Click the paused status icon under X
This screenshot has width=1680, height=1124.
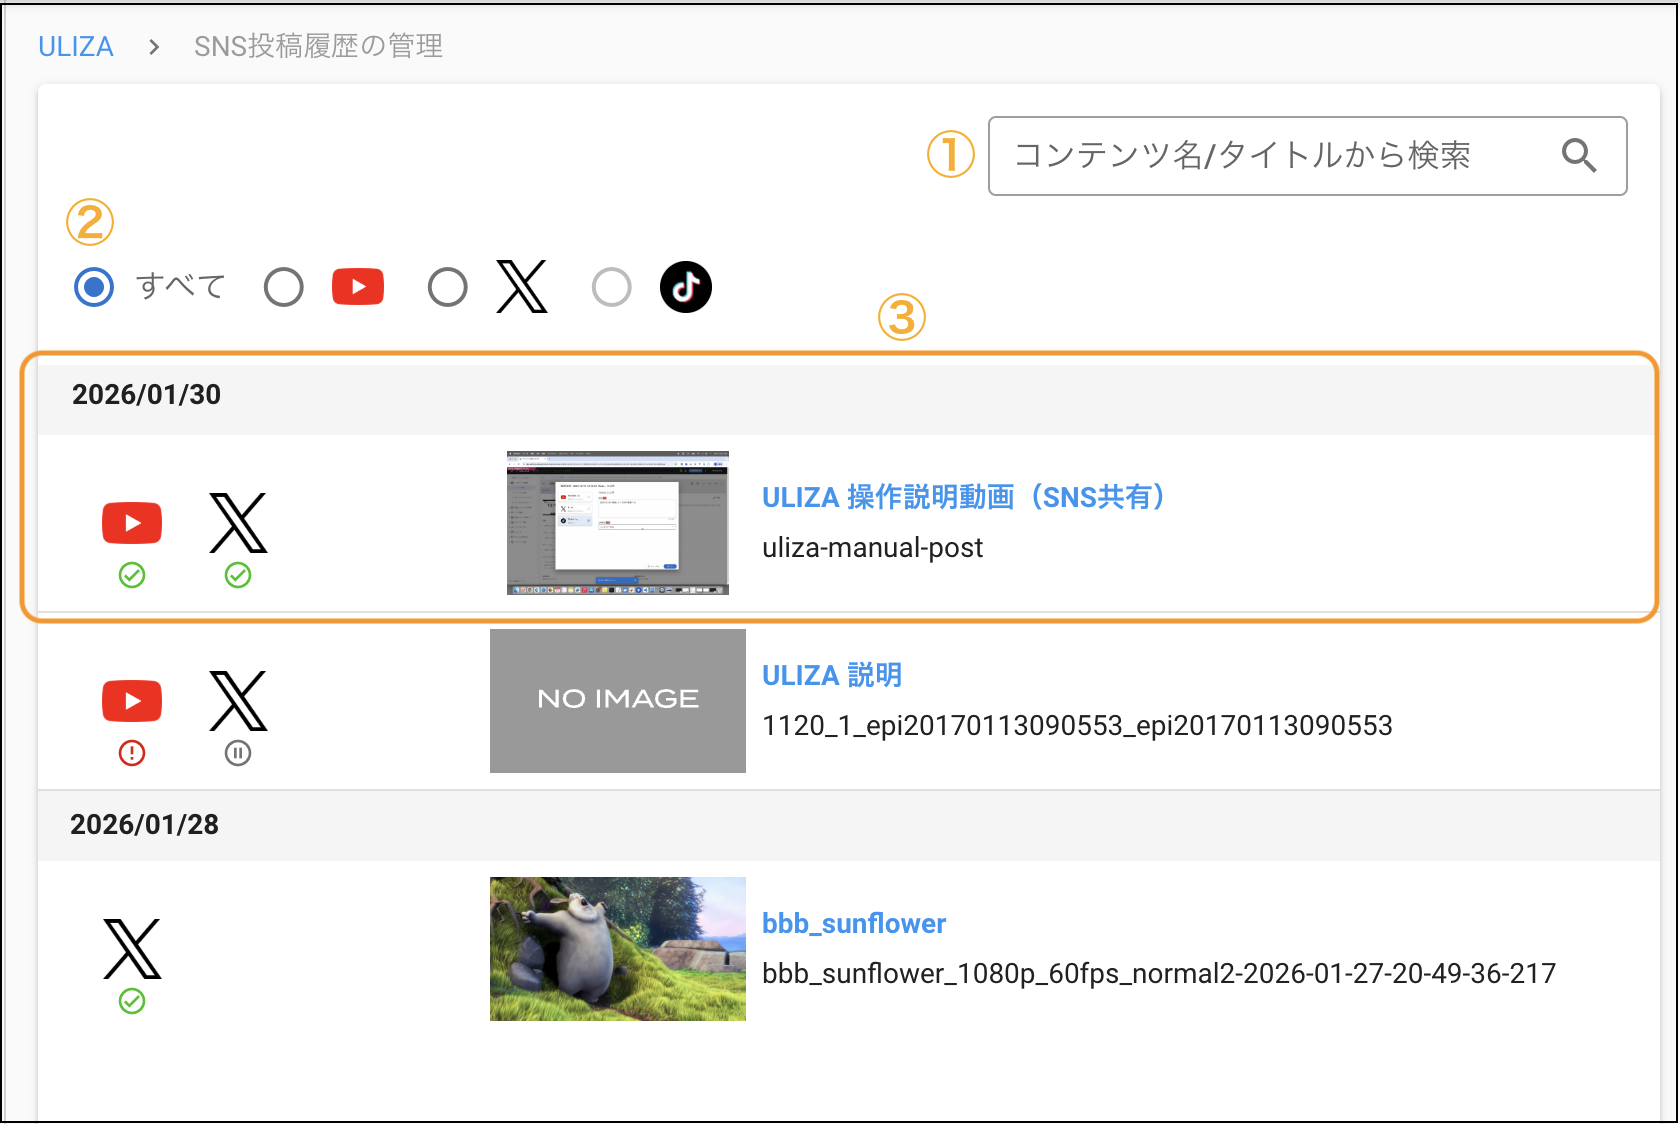pos(238,753)
